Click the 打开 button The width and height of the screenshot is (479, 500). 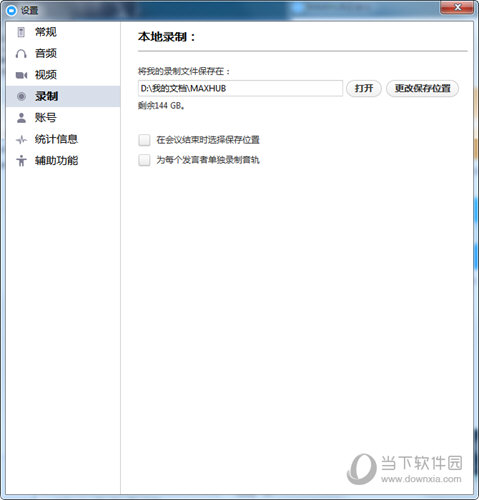[x=364, y=89]
